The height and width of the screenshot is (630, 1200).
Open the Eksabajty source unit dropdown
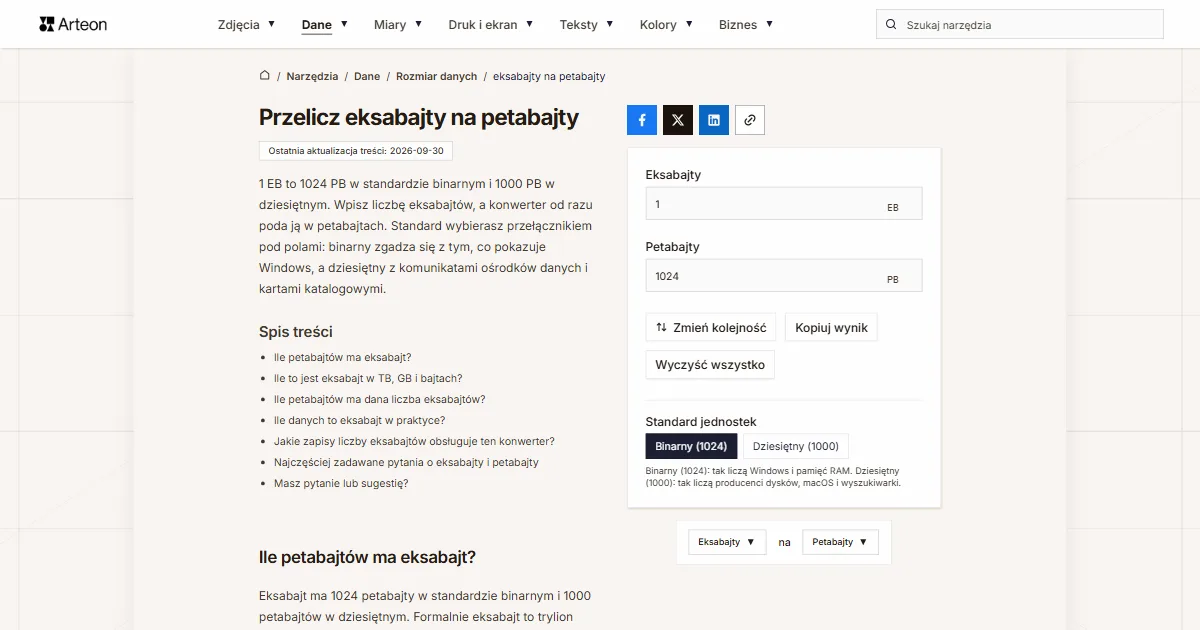click(727, 542)
